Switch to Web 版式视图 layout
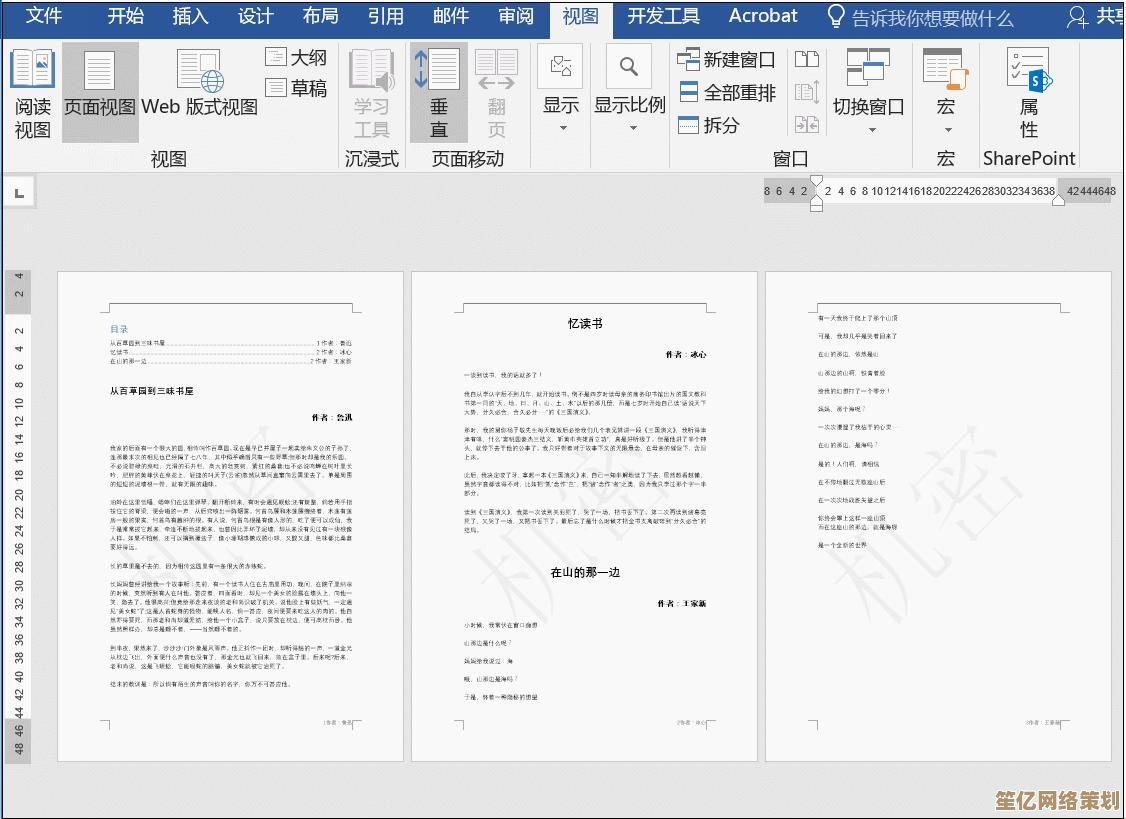The height and width of the screenshot is (819, 1126). (200, 85)
